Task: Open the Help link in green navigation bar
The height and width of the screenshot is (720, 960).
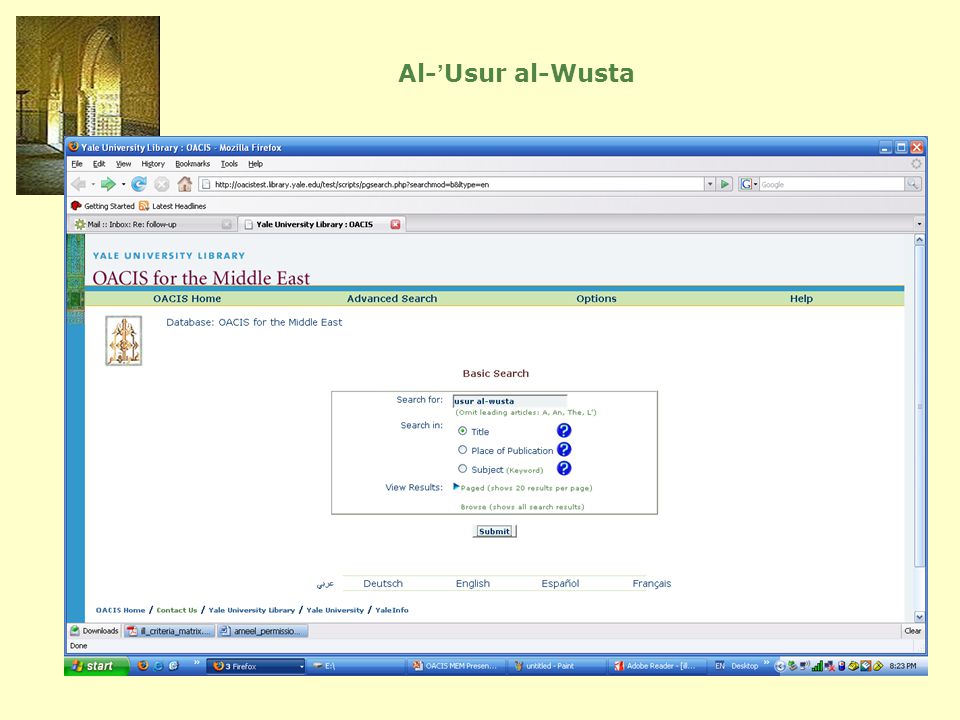Action: [x=801, y=298]
